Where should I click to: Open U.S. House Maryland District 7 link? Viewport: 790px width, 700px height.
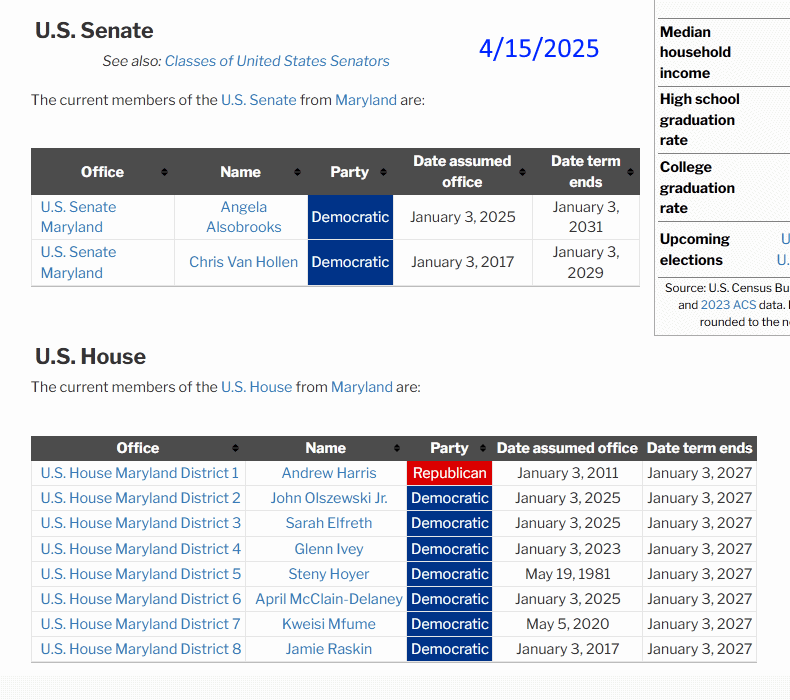point(141,624)
